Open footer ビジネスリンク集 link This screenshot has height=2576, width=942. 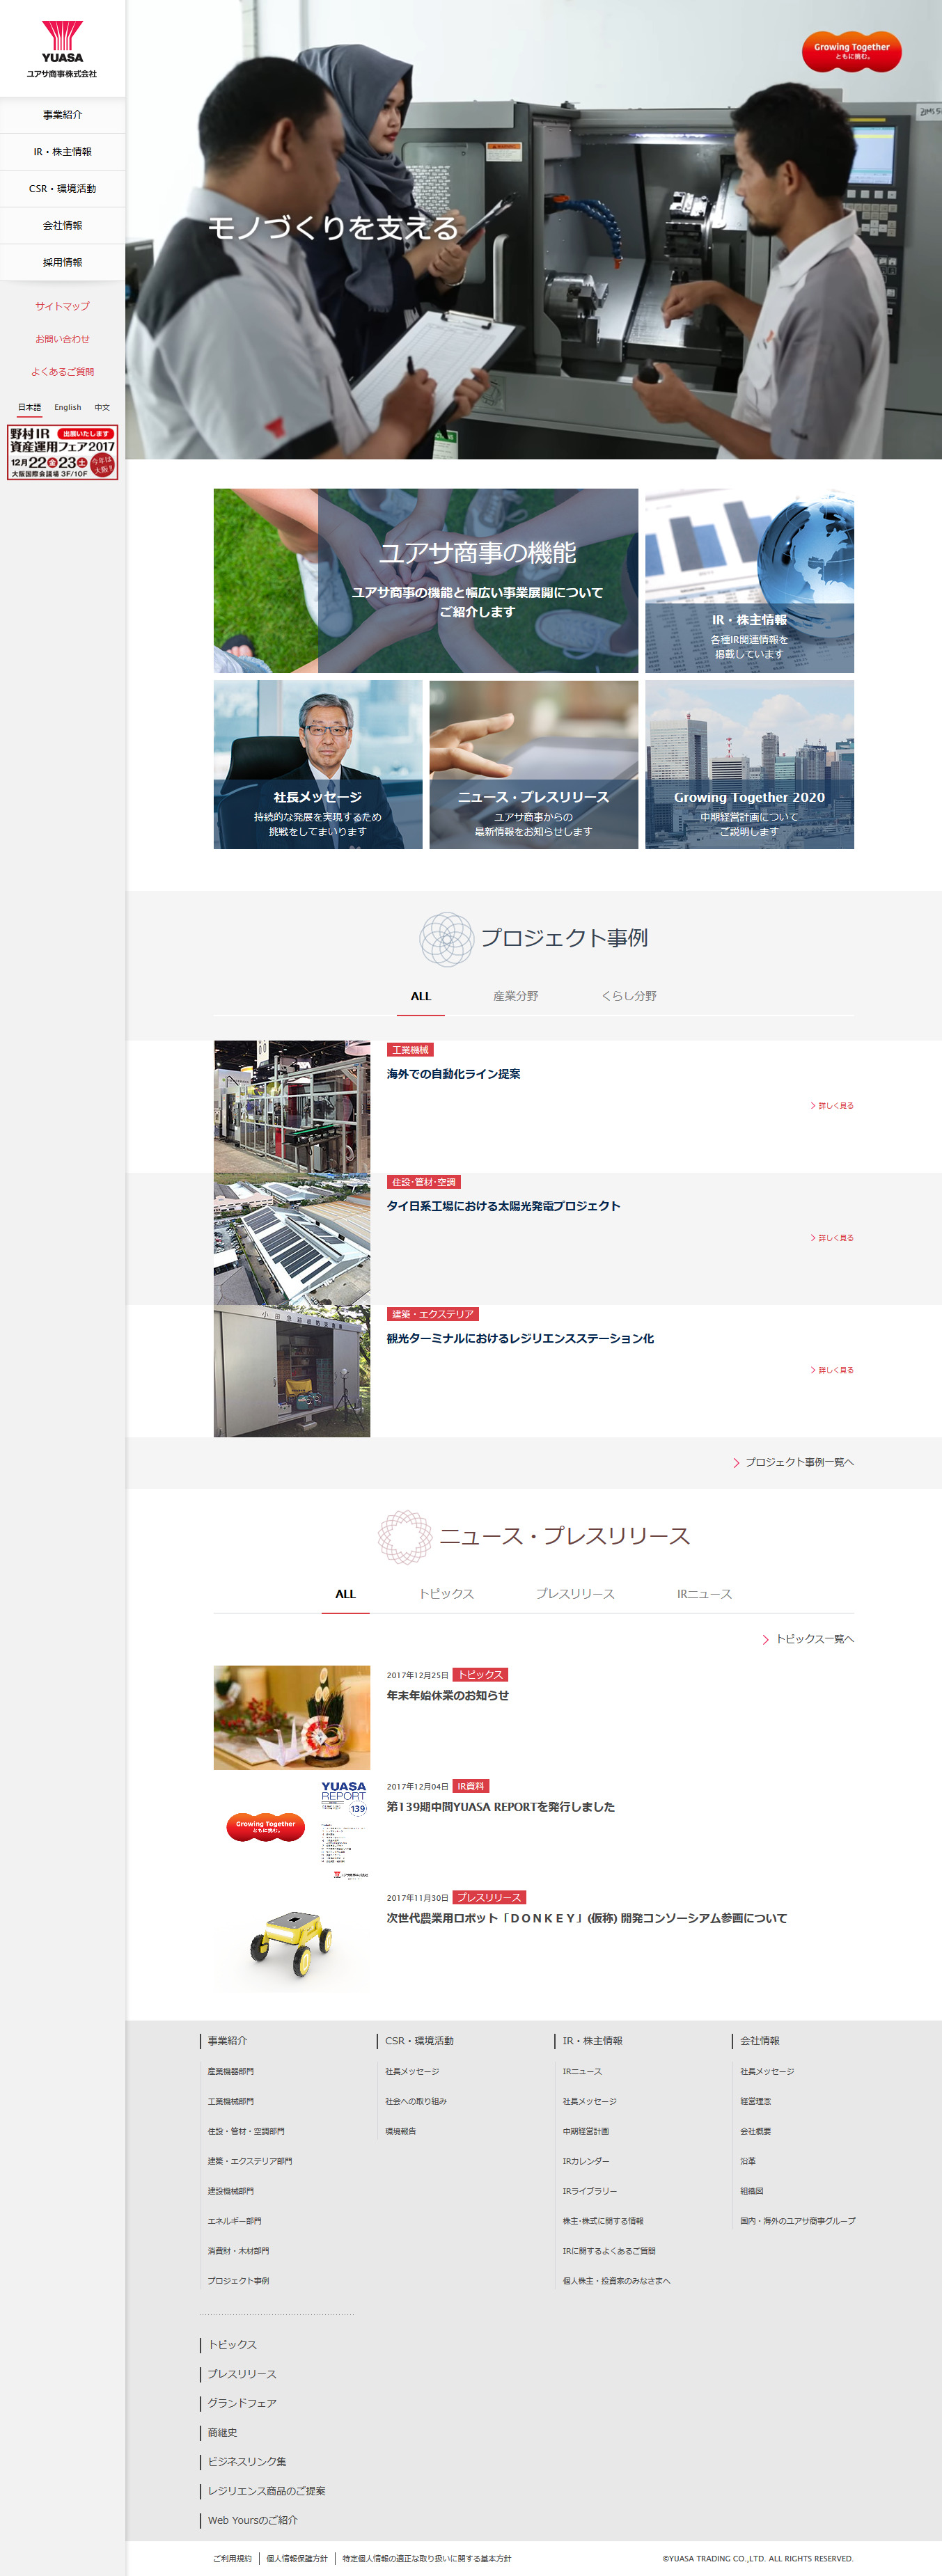247,2462
